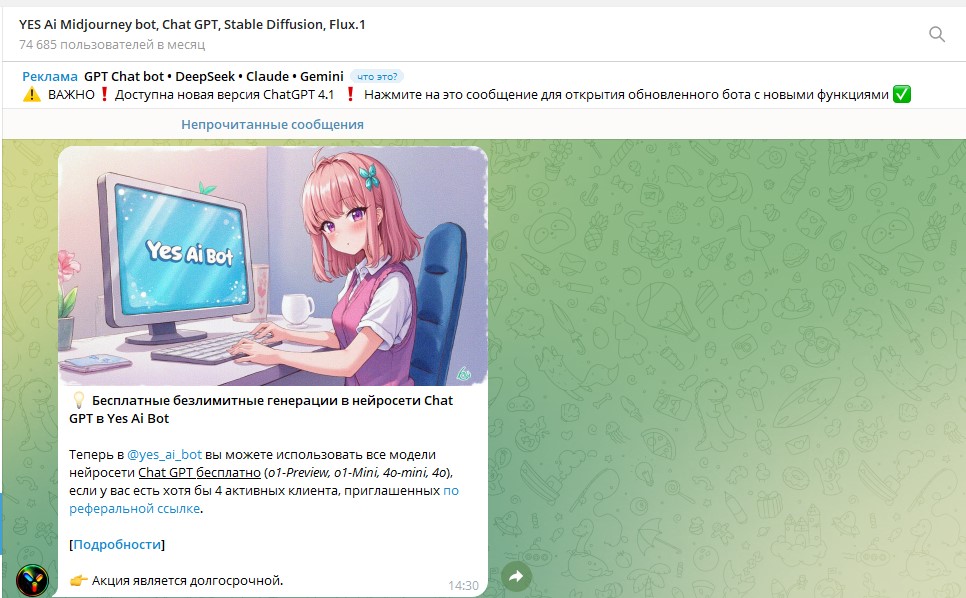Image resolution: width=966 pixels, height=598 pixels.
Task: Click the underlined 'Chat GPT бесплатно' text
Action: click(199, 472)
